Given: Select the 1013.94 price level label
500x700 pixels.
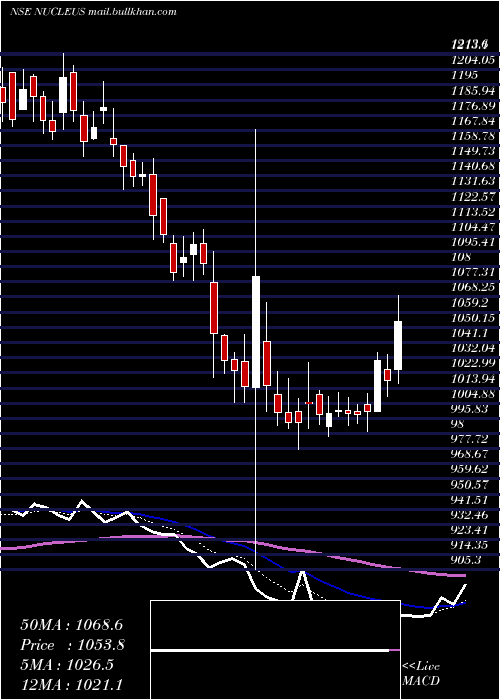Looking at the screenshot, I should click(x=473, y=379).
